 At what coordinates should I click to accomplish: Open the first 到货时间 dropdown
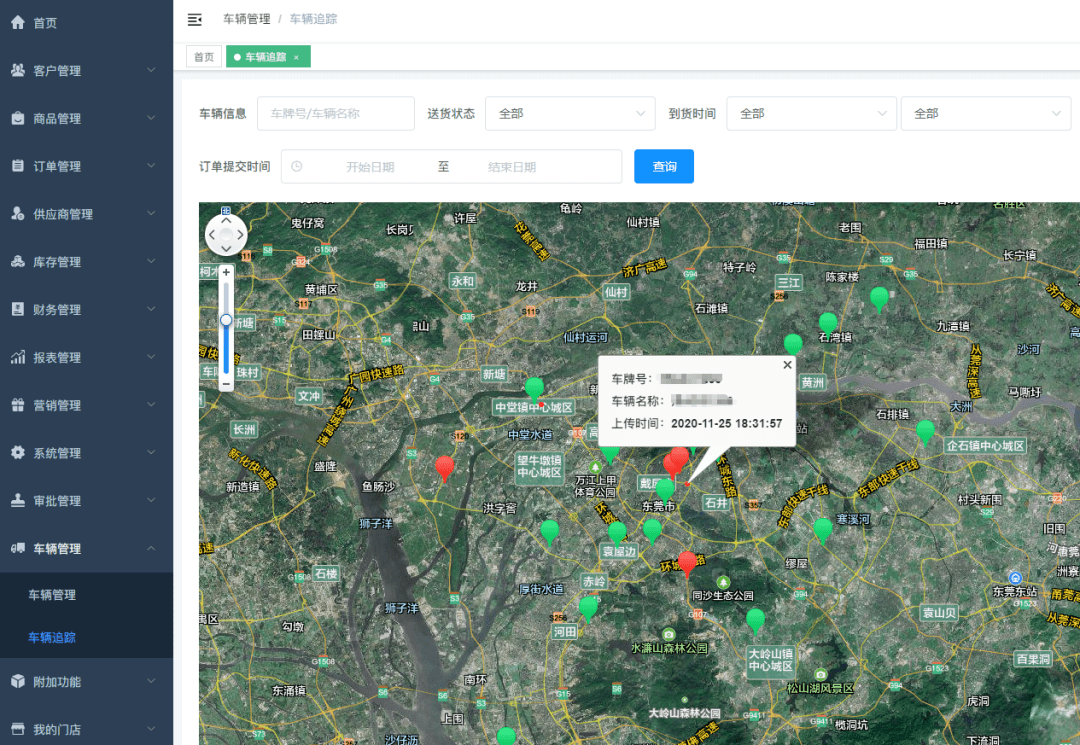[810, 114]
